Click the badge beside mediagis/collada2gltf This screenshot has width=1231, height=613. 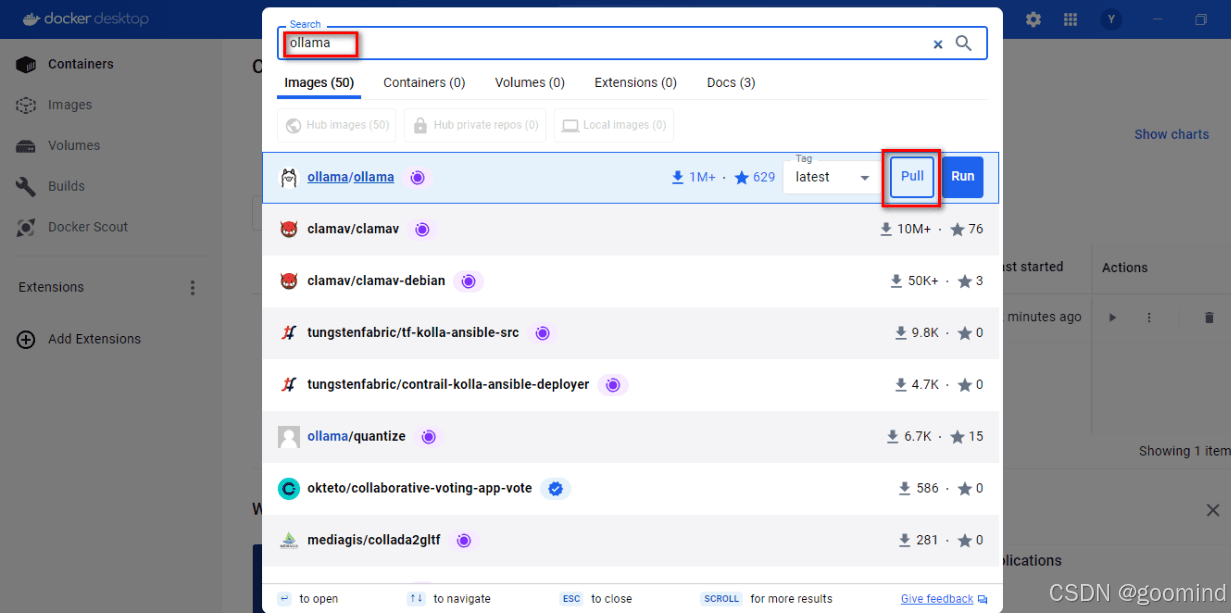(x=464, y=541)
